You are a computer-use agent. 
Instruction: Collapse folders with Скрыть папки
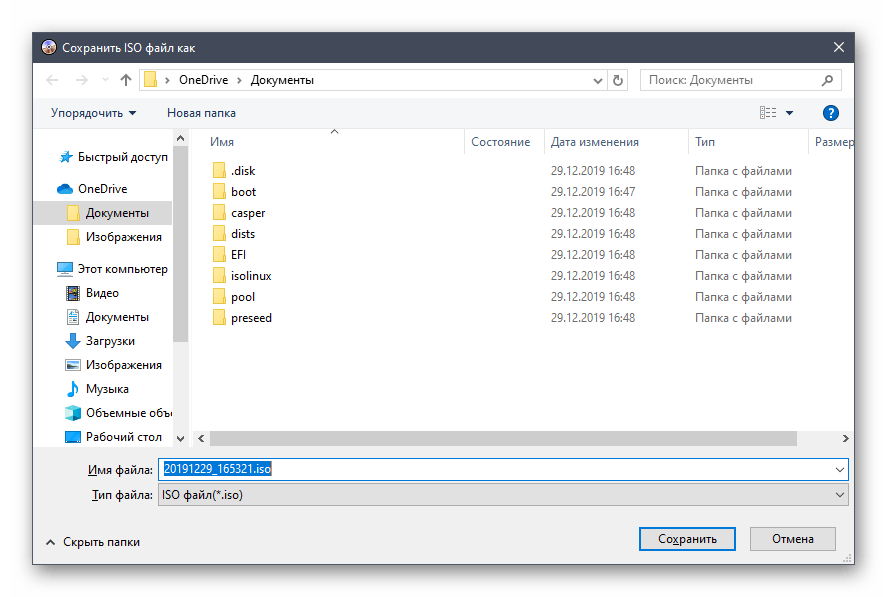coord(92,541)
